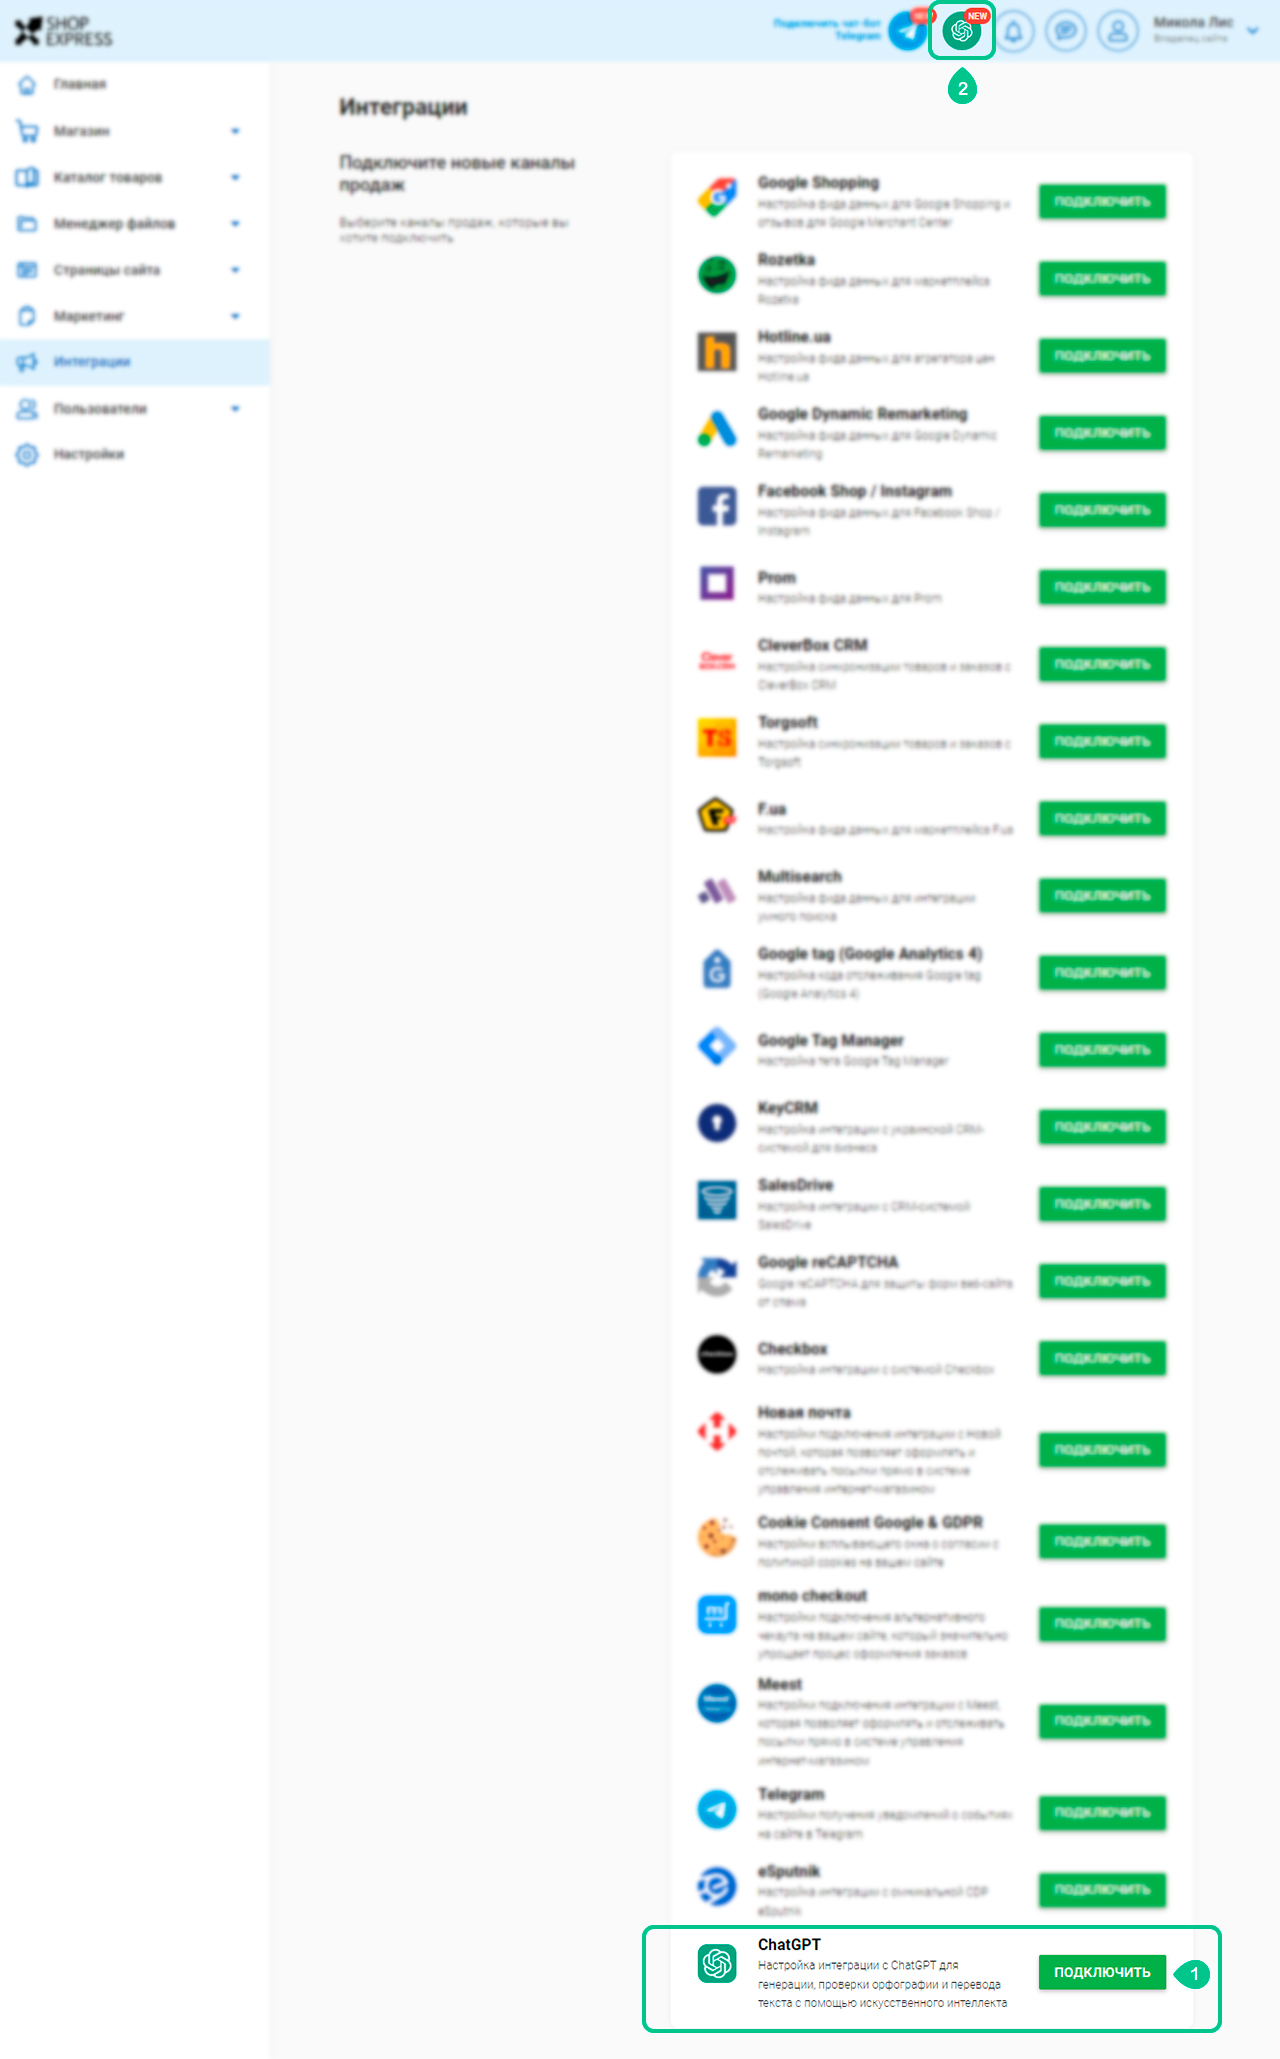The image size is (1280, 2059).
Task: Click connect button next to Telegram integration
Action: coord(1102,1812)
